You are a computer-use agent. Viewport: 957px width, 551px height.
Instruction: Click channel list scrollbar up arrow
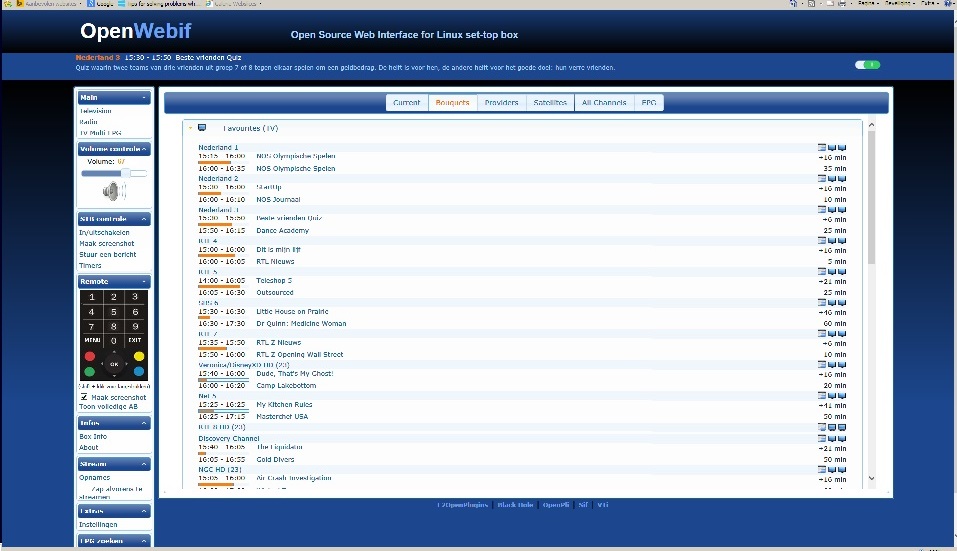(x=872, y=124)
